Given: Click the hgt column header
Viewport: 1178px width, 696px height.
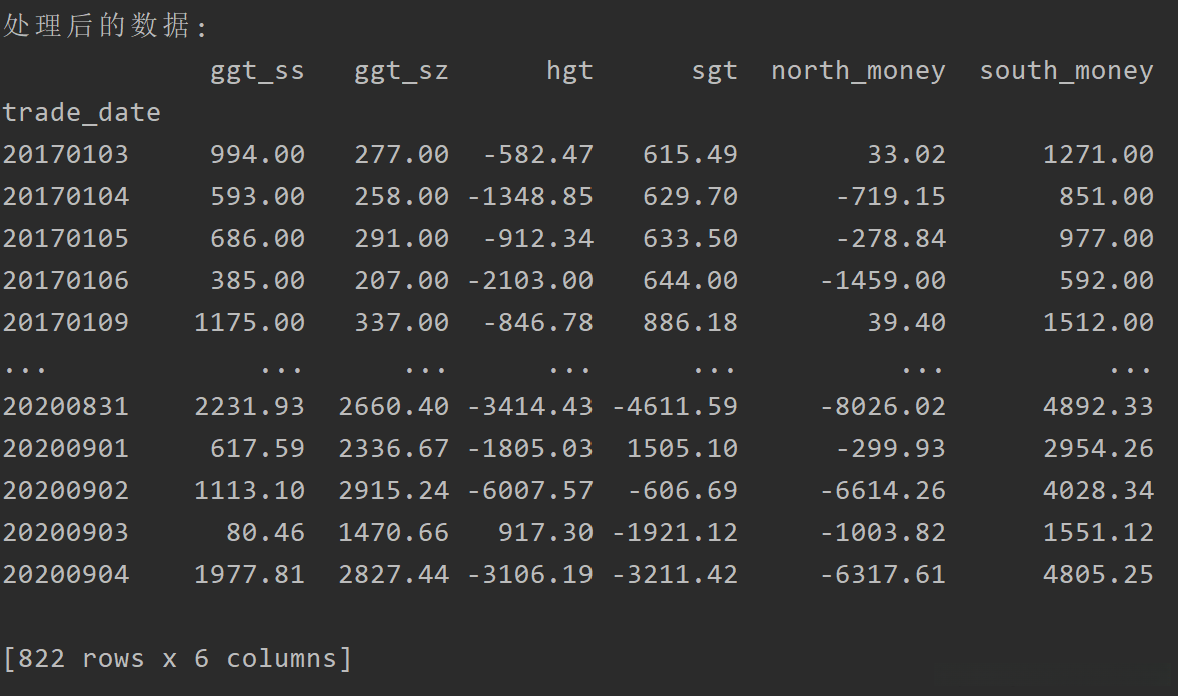Looking at the screenshot, I should click(x=569, y=71).
